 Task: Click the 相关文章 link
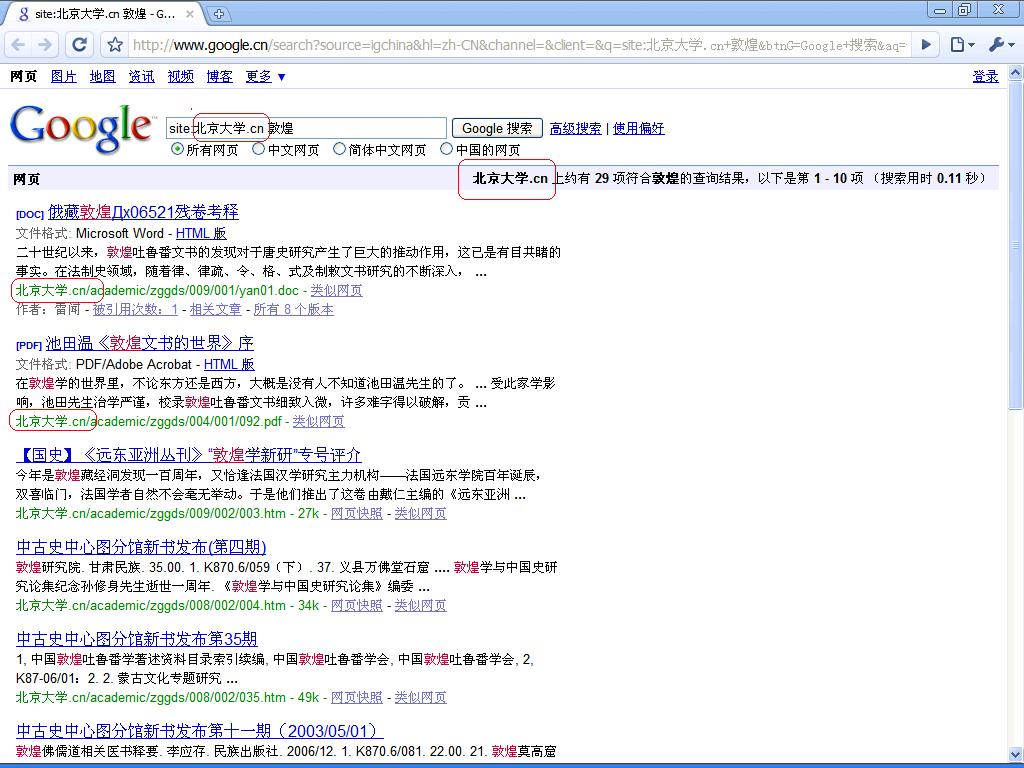click(x=216, y=310)
